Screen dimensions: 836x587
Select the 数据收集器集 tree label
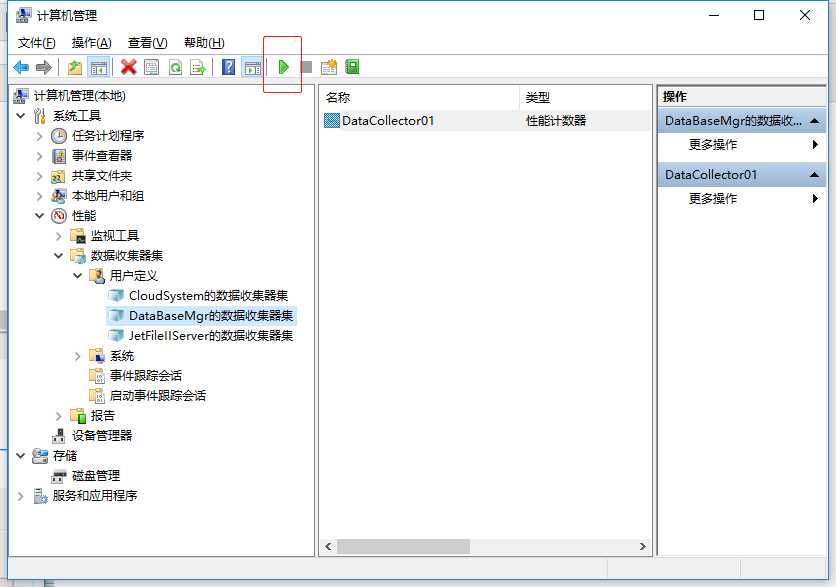coord(127,256)
